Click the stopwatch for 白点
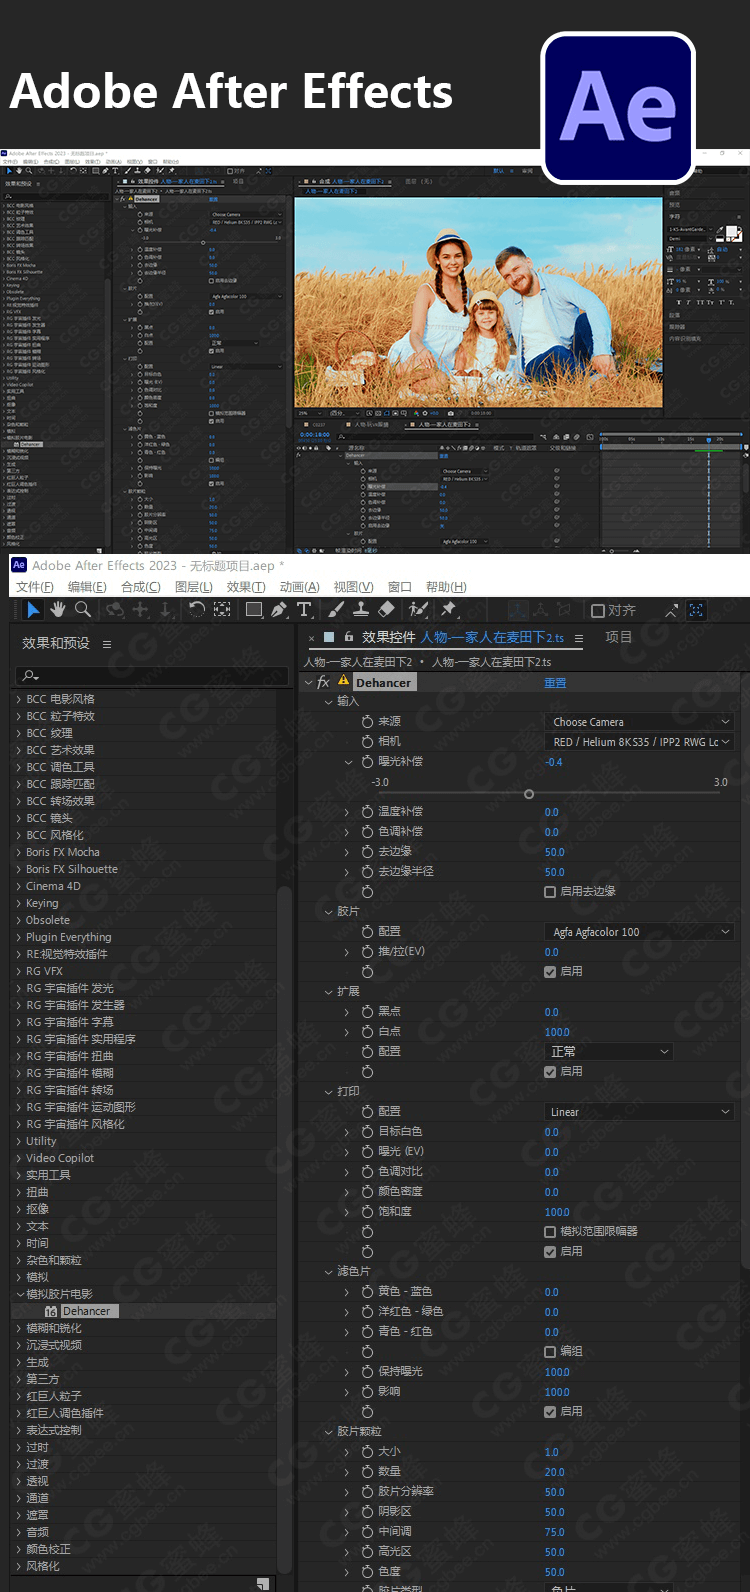750x1592 pixels. tap(367, 1032)
